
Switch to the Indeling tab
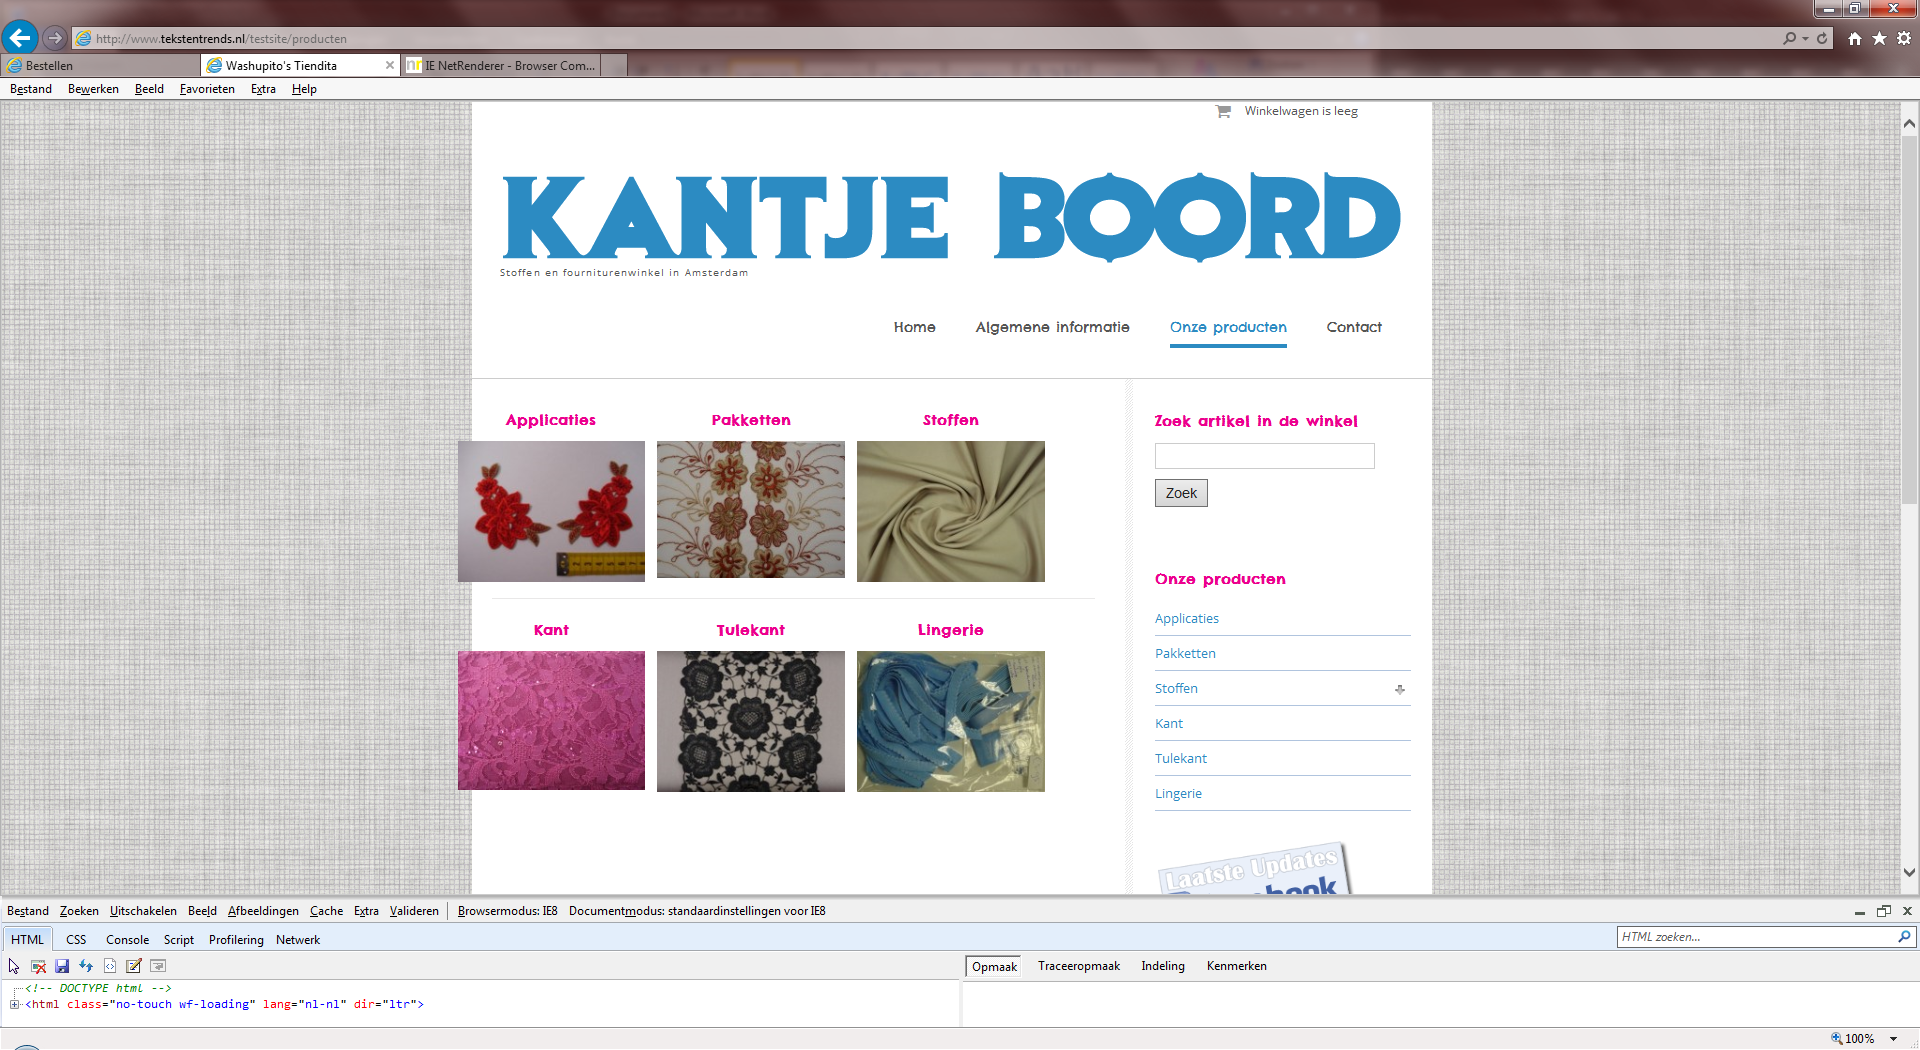click(1163, 966)
